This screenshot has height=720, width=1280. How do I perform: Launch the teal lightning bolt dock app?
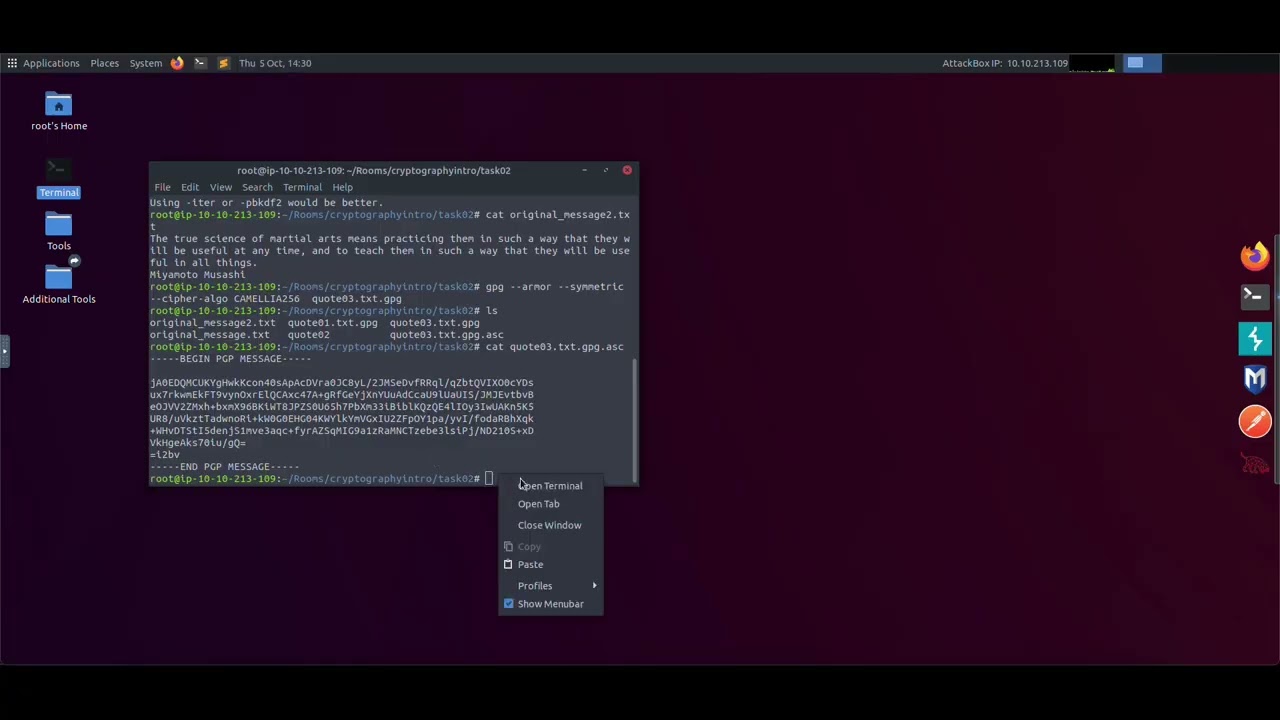point(1255,338)
